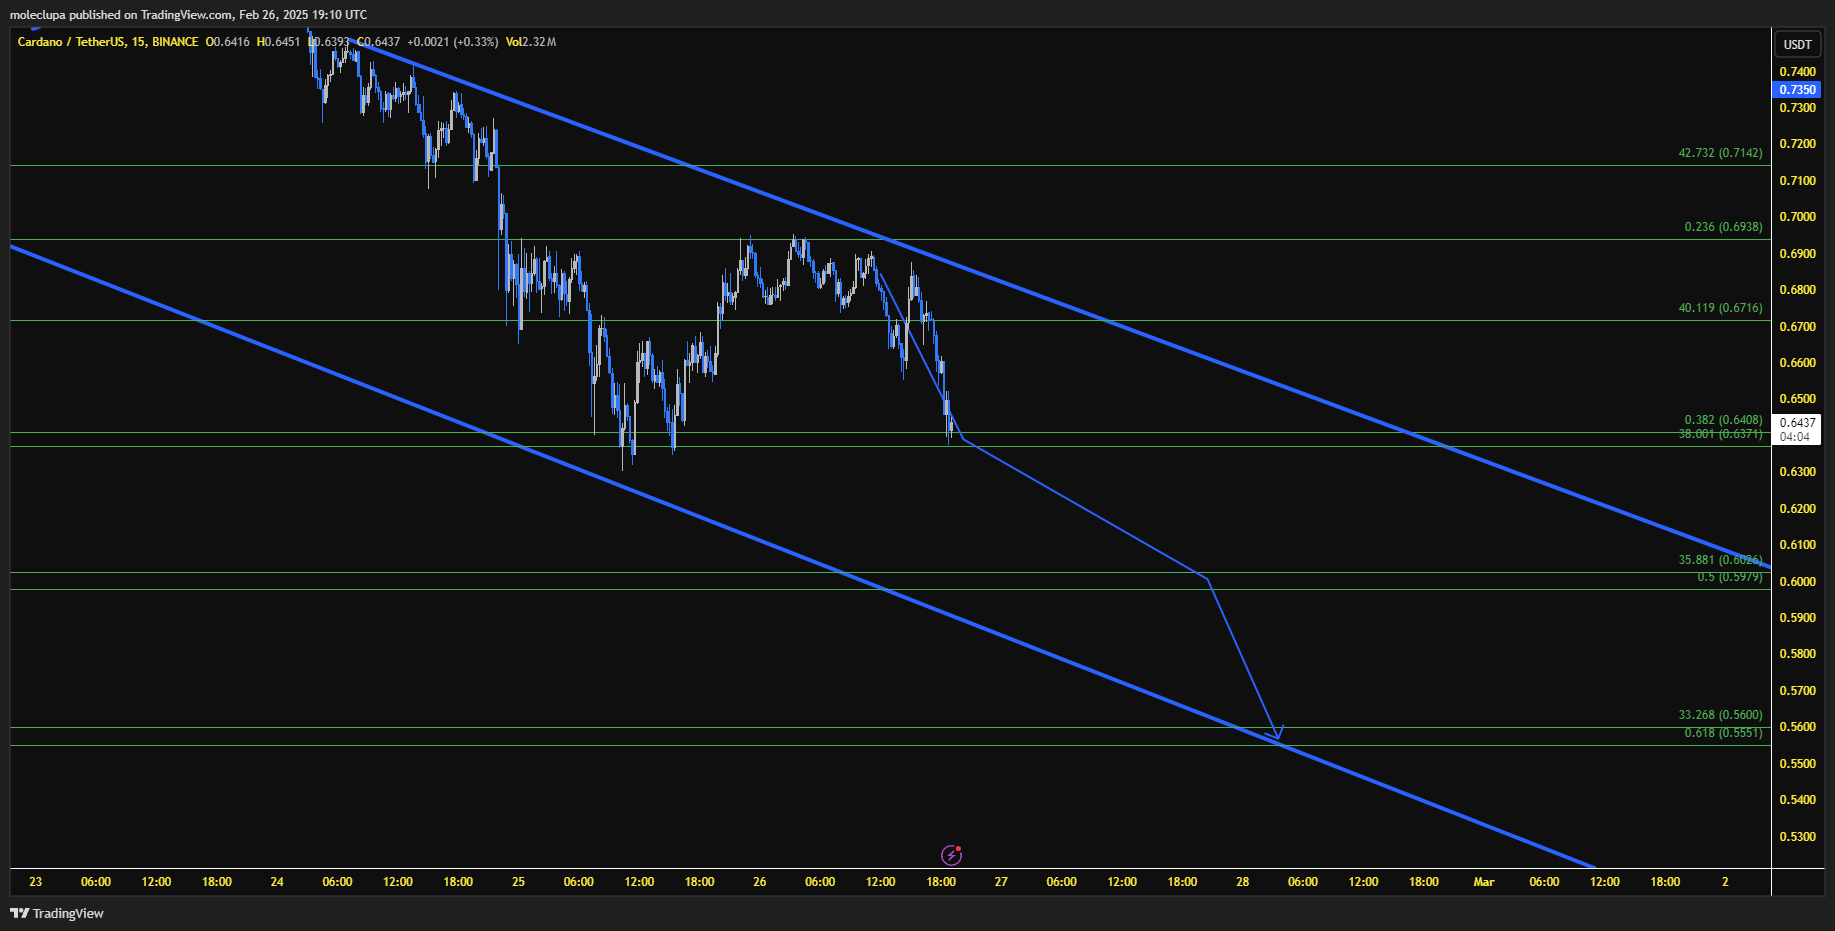Click the current price label 0.6437
Screen dimensions: 1835x931
click(1797, 423)
